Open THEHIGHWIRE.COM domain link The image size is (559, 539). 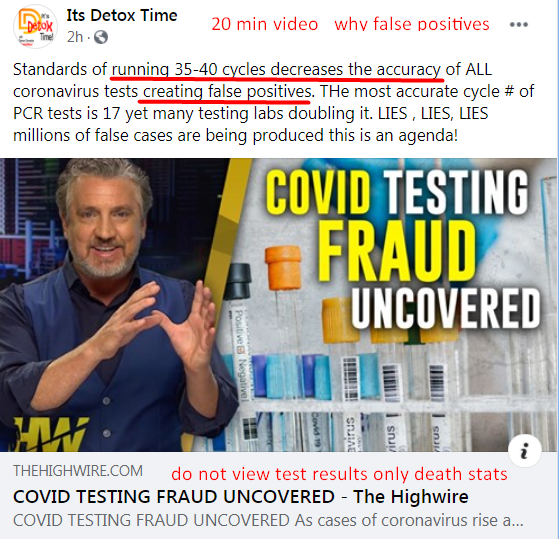tap(78, 471)
